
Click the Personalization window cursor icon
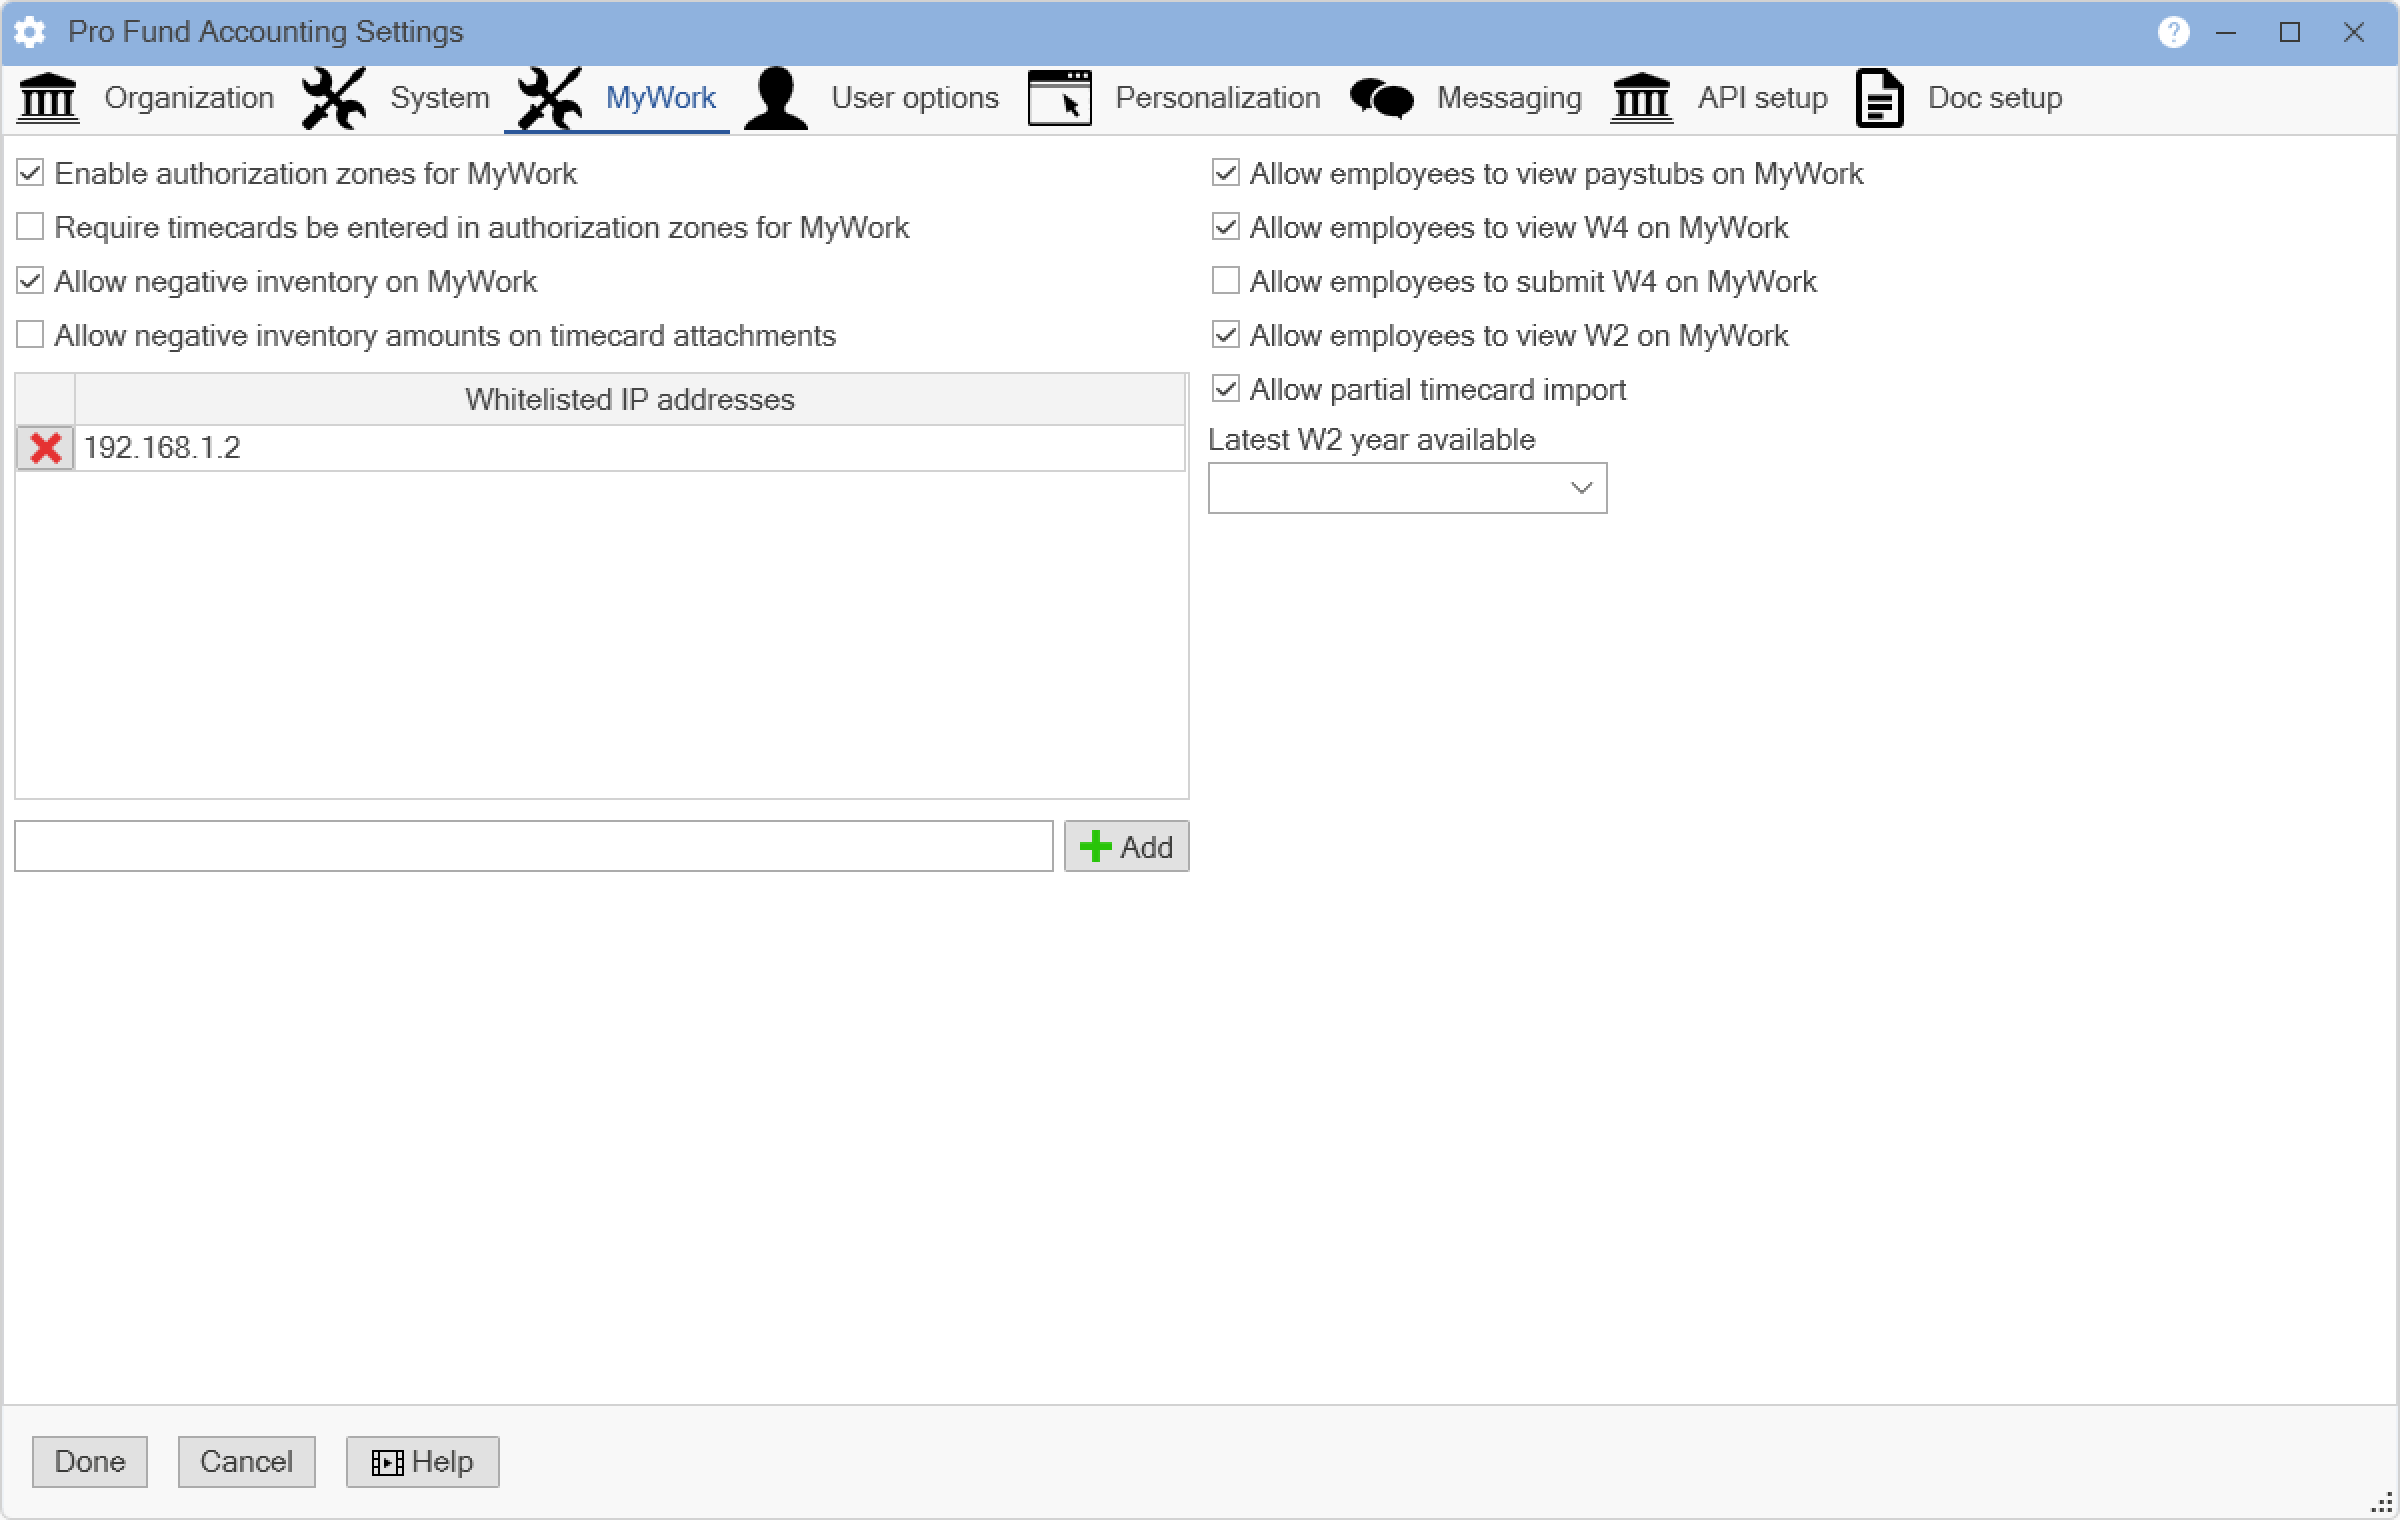[x=1059, y=99]
